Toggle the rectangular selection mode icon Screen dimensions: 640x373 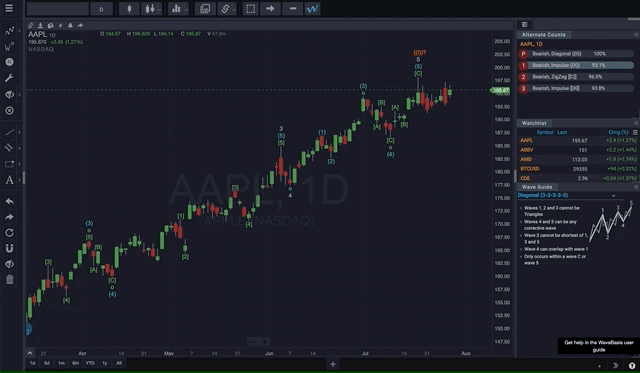[x=251, y=9]
